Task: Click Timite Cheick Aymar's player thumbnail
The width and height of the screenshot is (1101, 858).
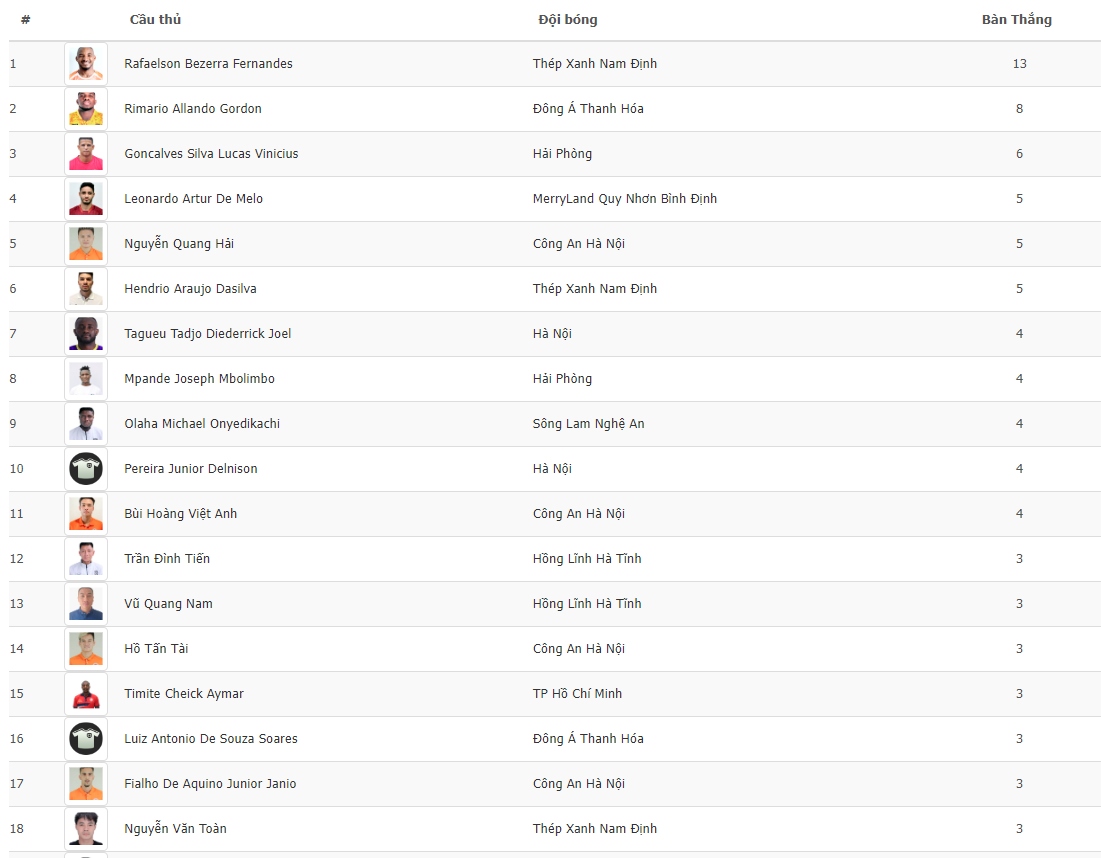Action: click(86, 694)
